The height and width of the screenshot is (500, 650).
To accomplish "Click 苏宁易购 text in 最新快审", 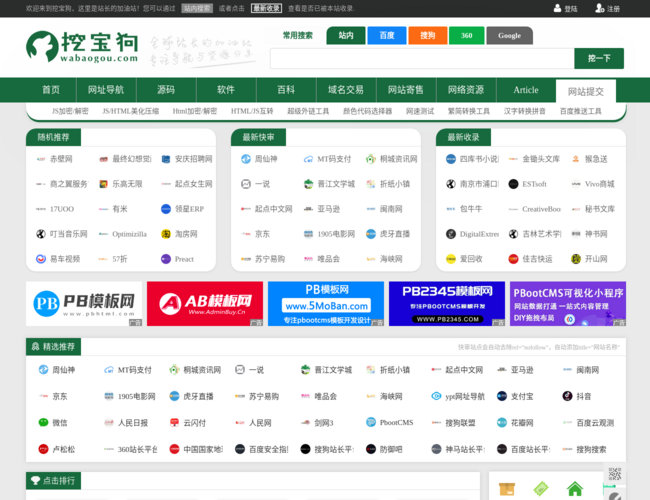I will [x=269, y=259].
